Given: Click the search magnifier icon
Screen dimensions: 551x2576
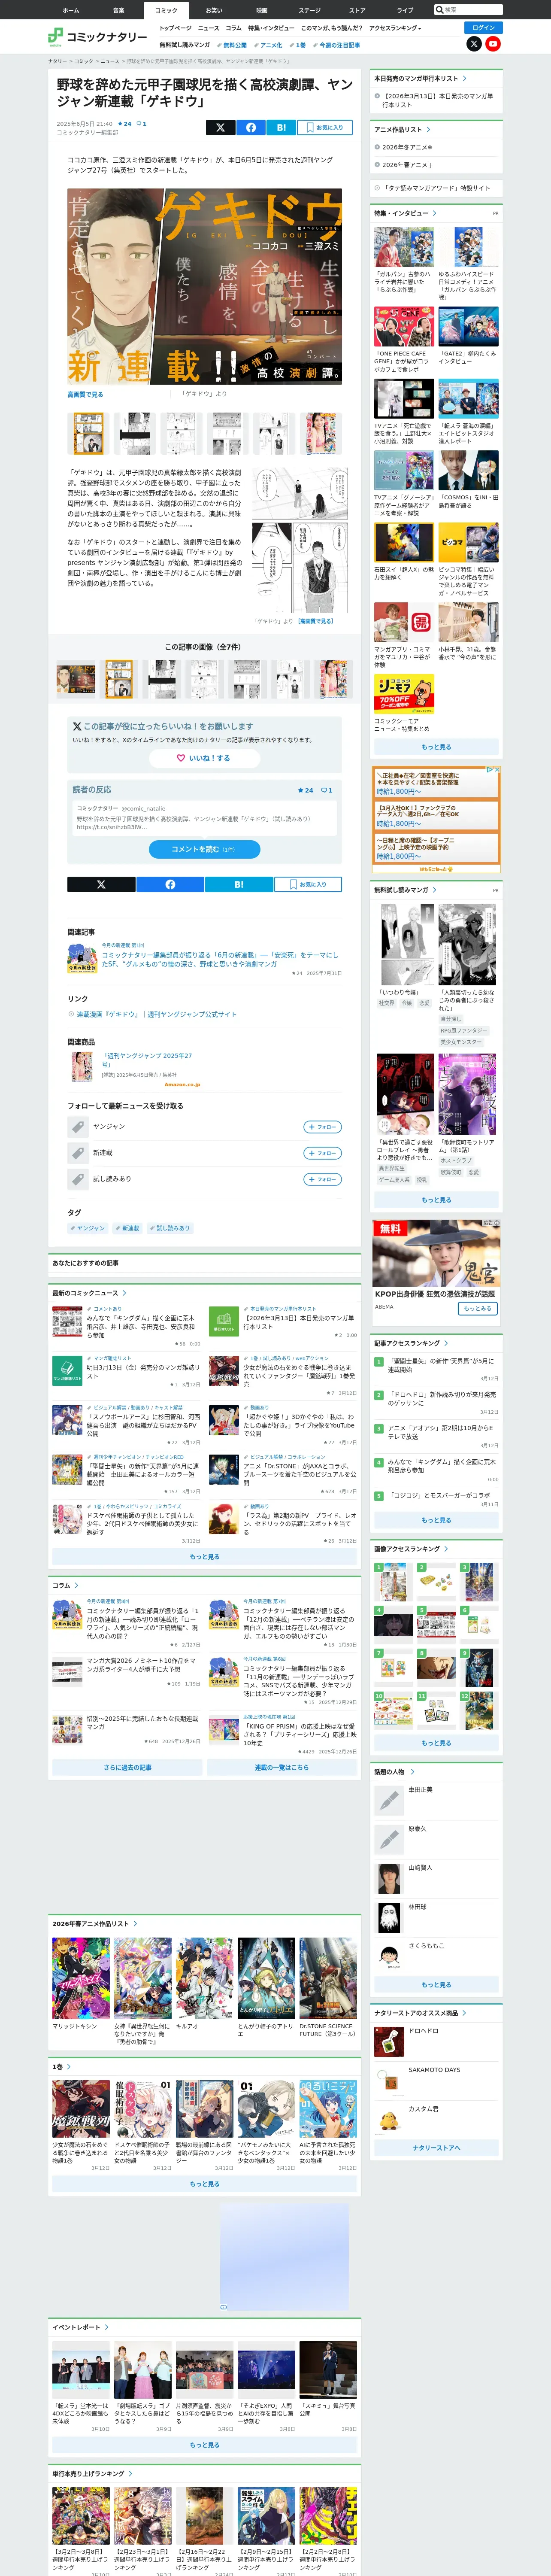Looking at the screenshot, I should [439, 10].
